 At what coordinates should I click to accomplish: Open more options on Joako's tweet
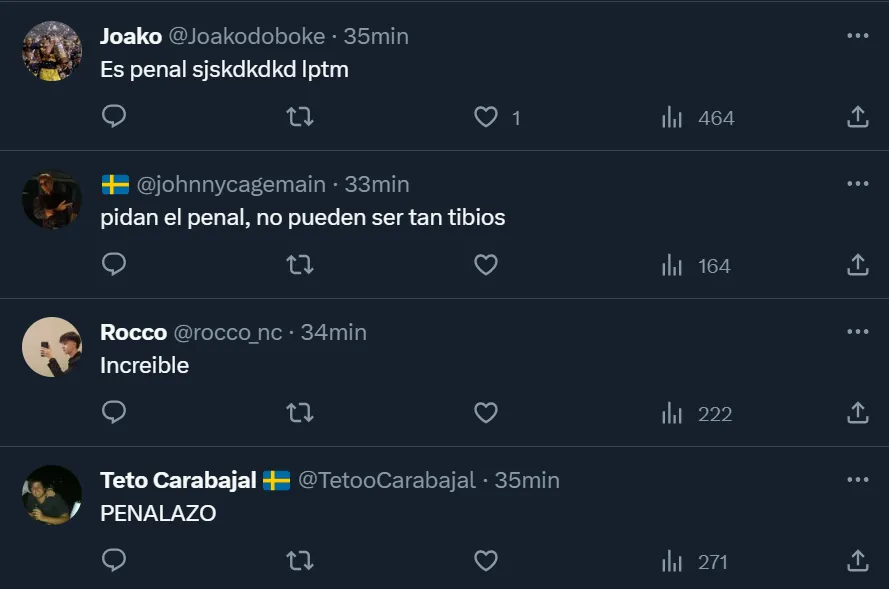857,36
